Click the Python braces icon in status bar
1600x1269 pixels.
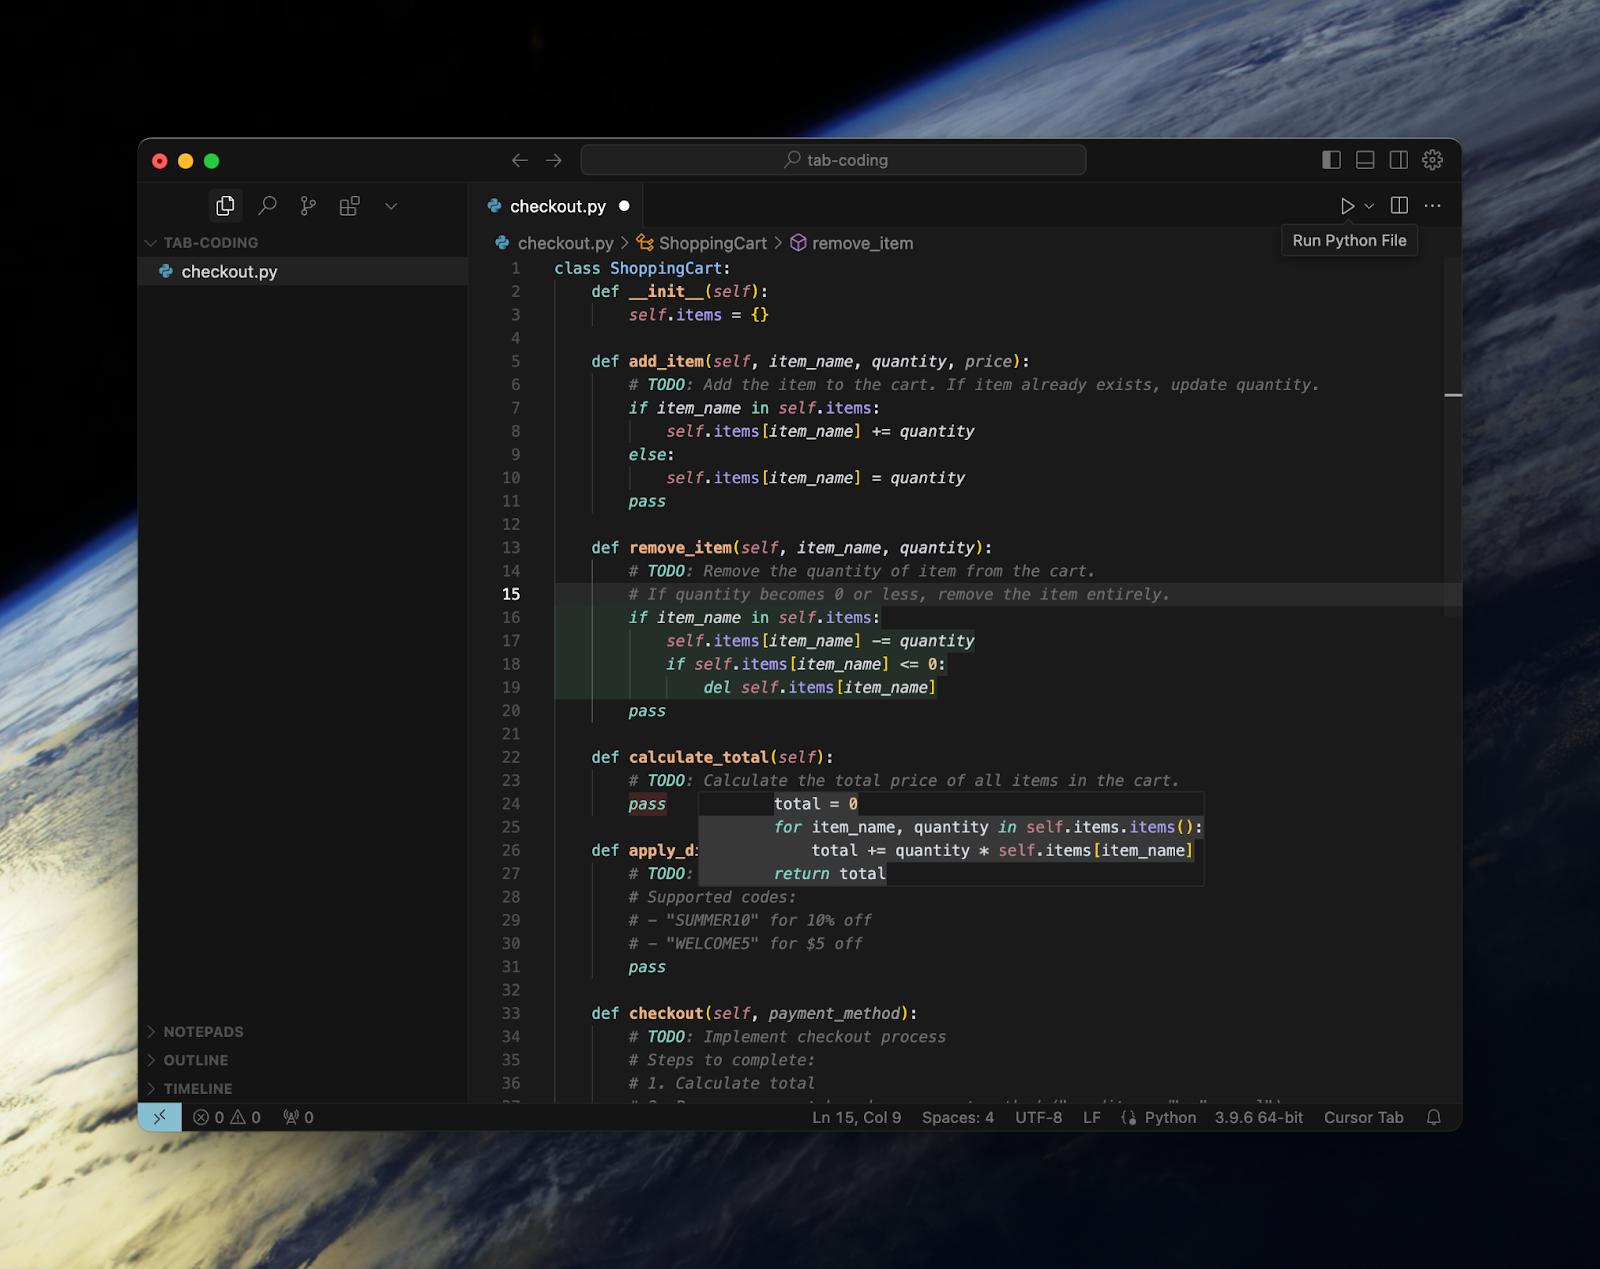[x=1129, y=1118]
